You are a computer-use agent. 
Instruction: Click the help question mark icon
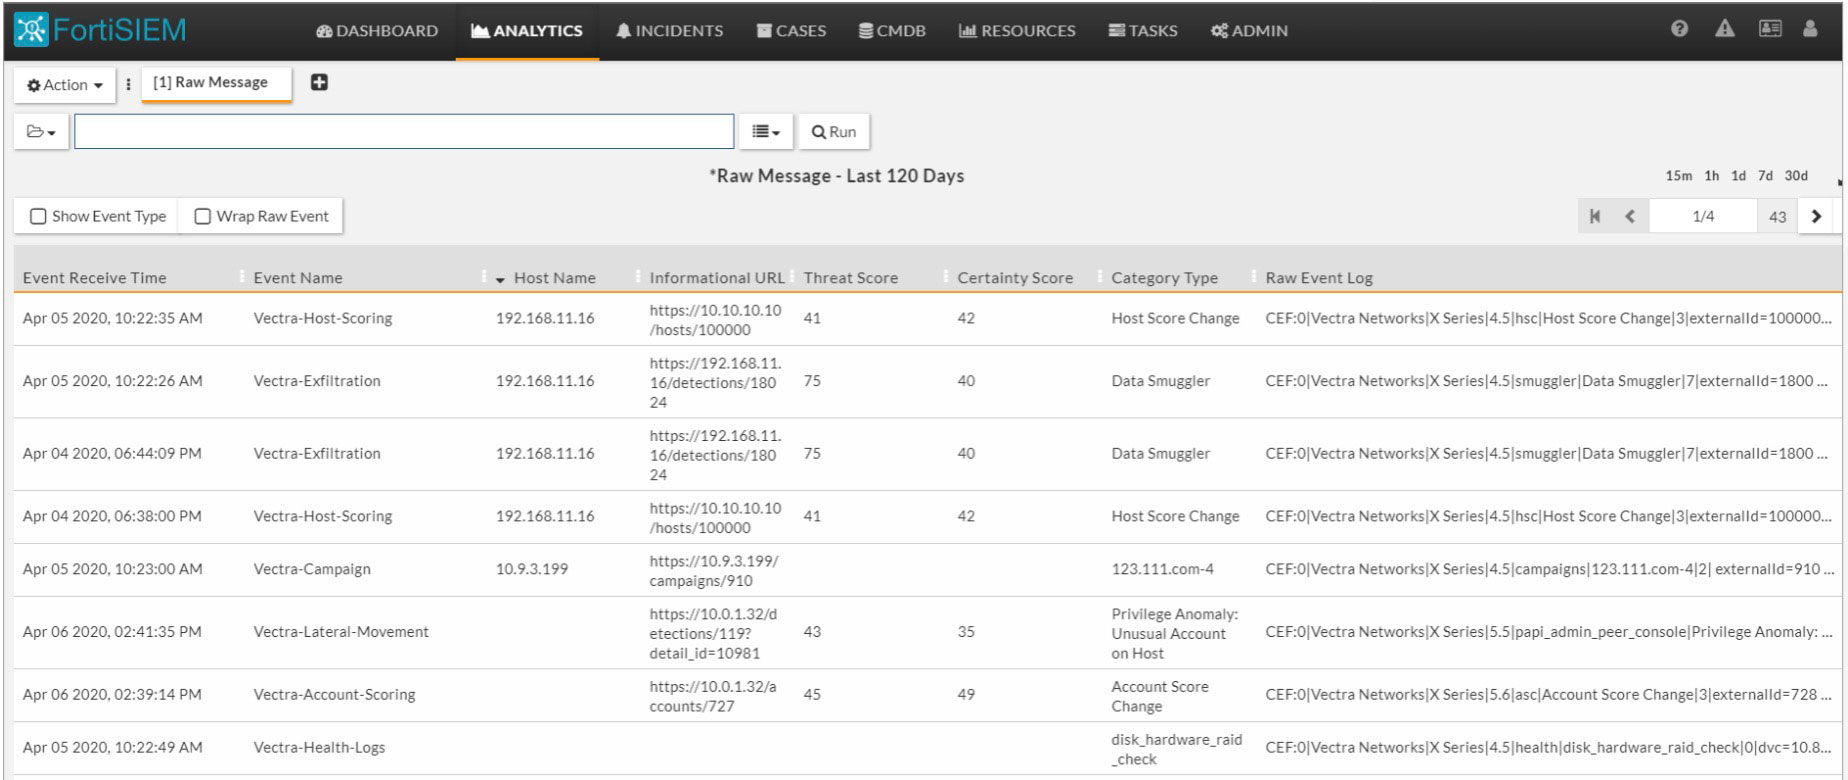[1679, 29]
